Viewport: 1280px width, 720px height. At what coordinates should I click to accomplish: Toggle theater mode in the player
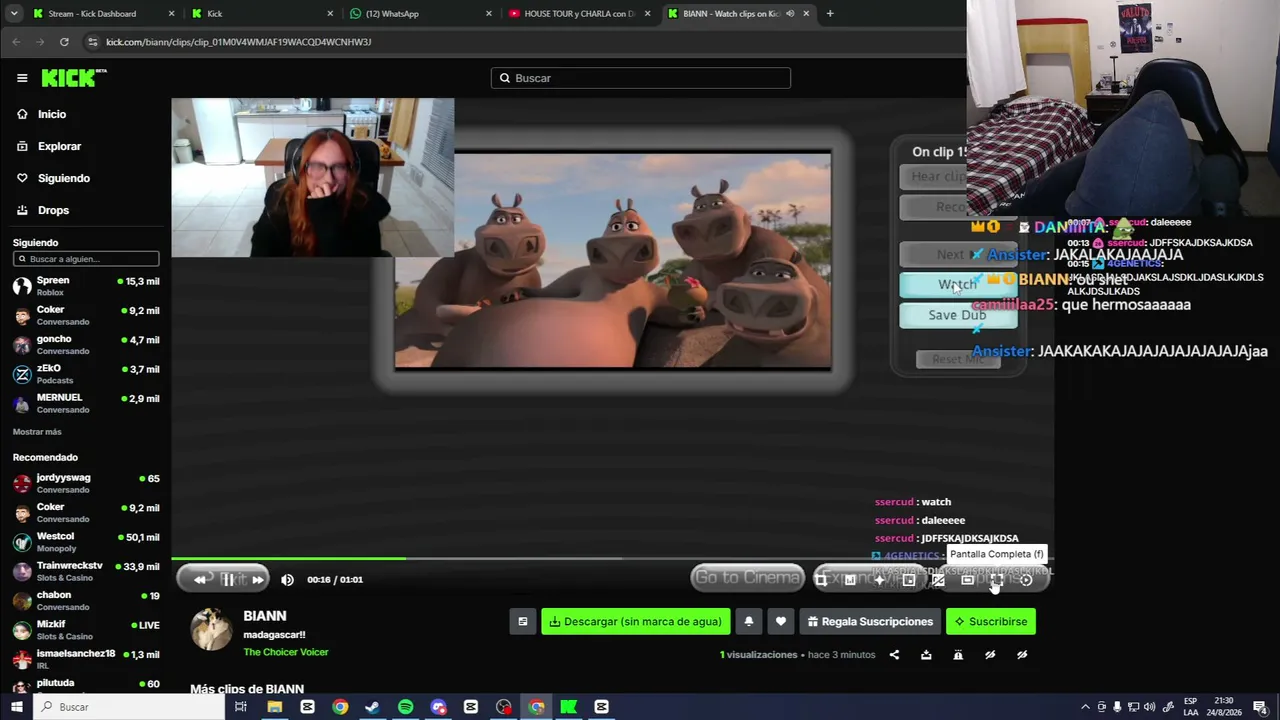click(x=967, y=579)
